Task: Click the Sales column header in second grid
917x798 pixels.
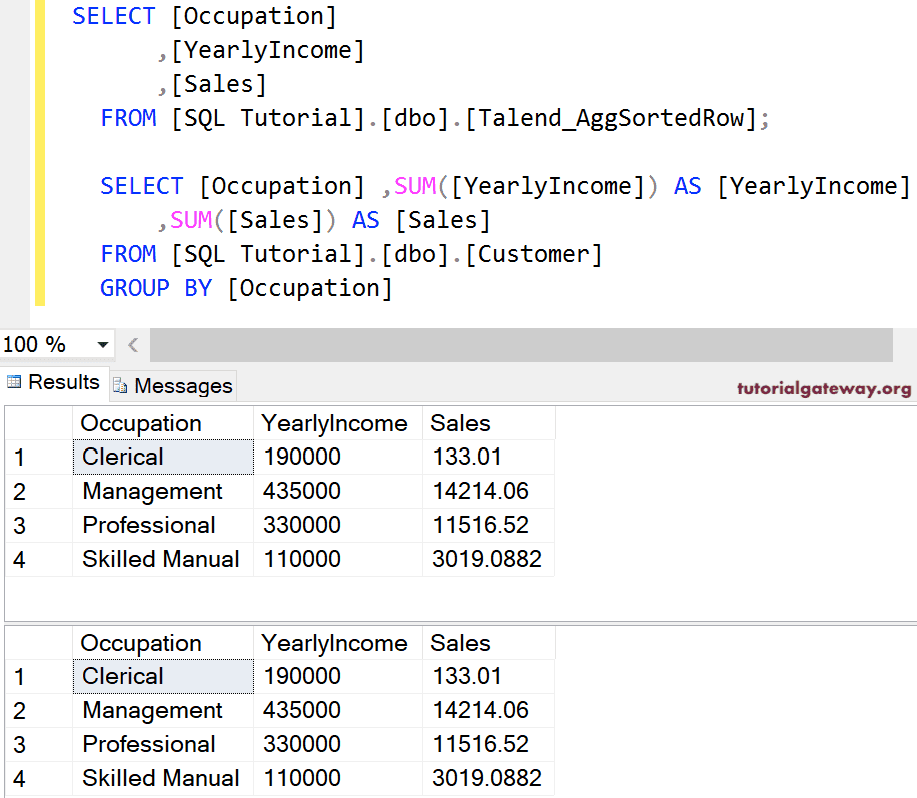Action: tap(460, 643)
